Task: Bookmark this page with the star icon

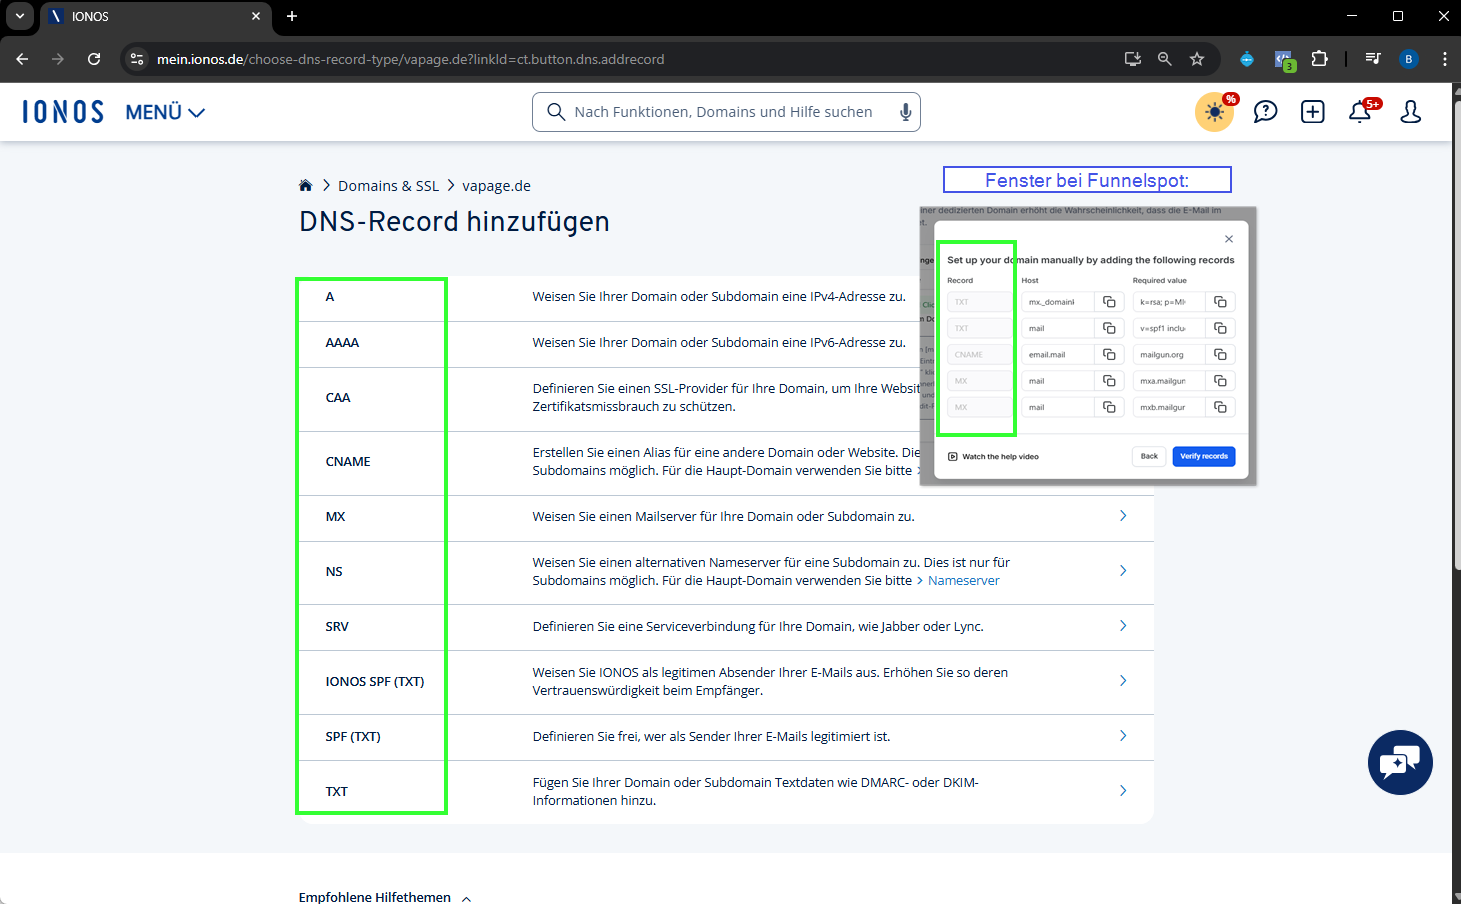Action: coord(1197,59)
